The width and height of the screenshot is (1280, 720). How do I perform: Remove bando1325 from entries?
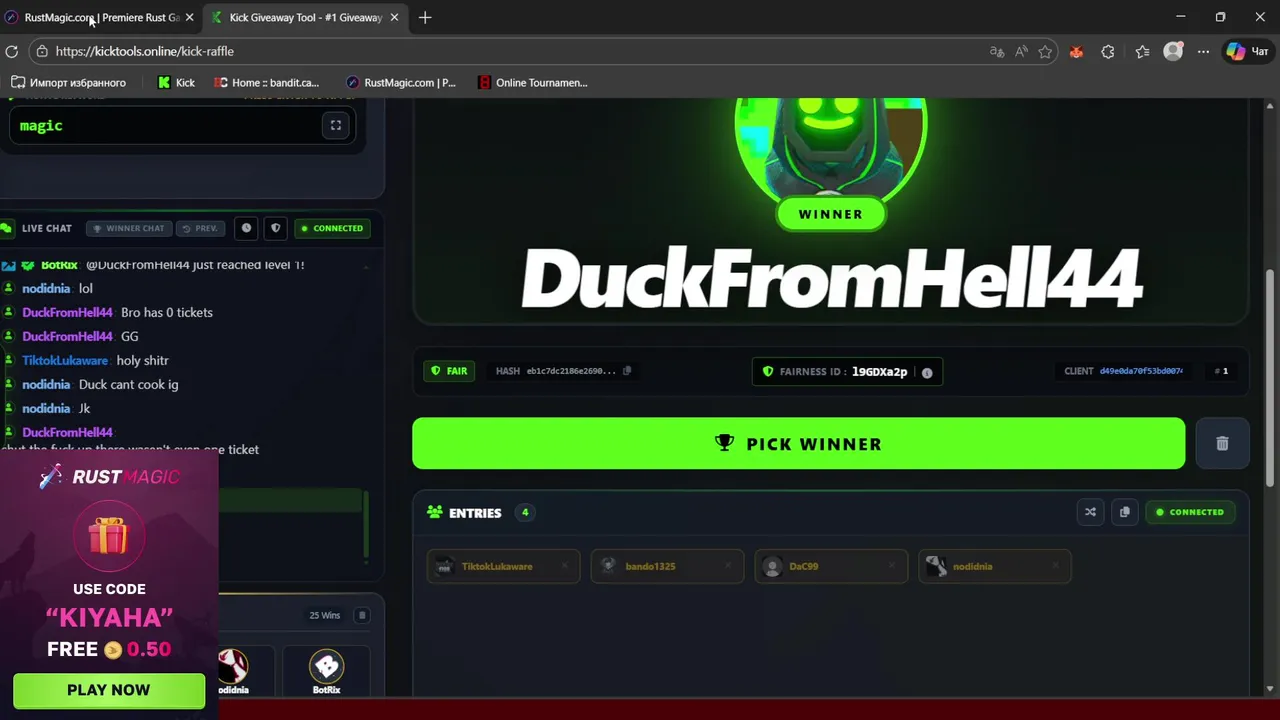[728, 566]
